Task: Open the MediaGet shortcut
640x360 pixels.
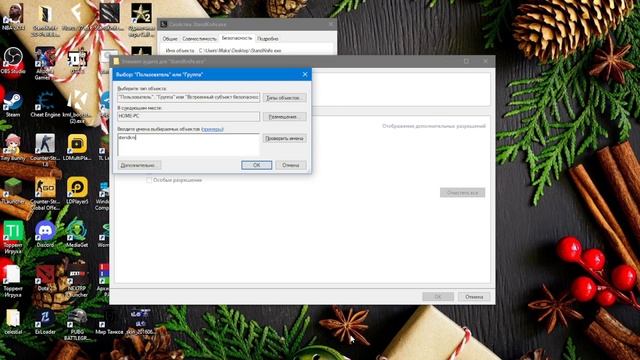Action: pos(77,234)
